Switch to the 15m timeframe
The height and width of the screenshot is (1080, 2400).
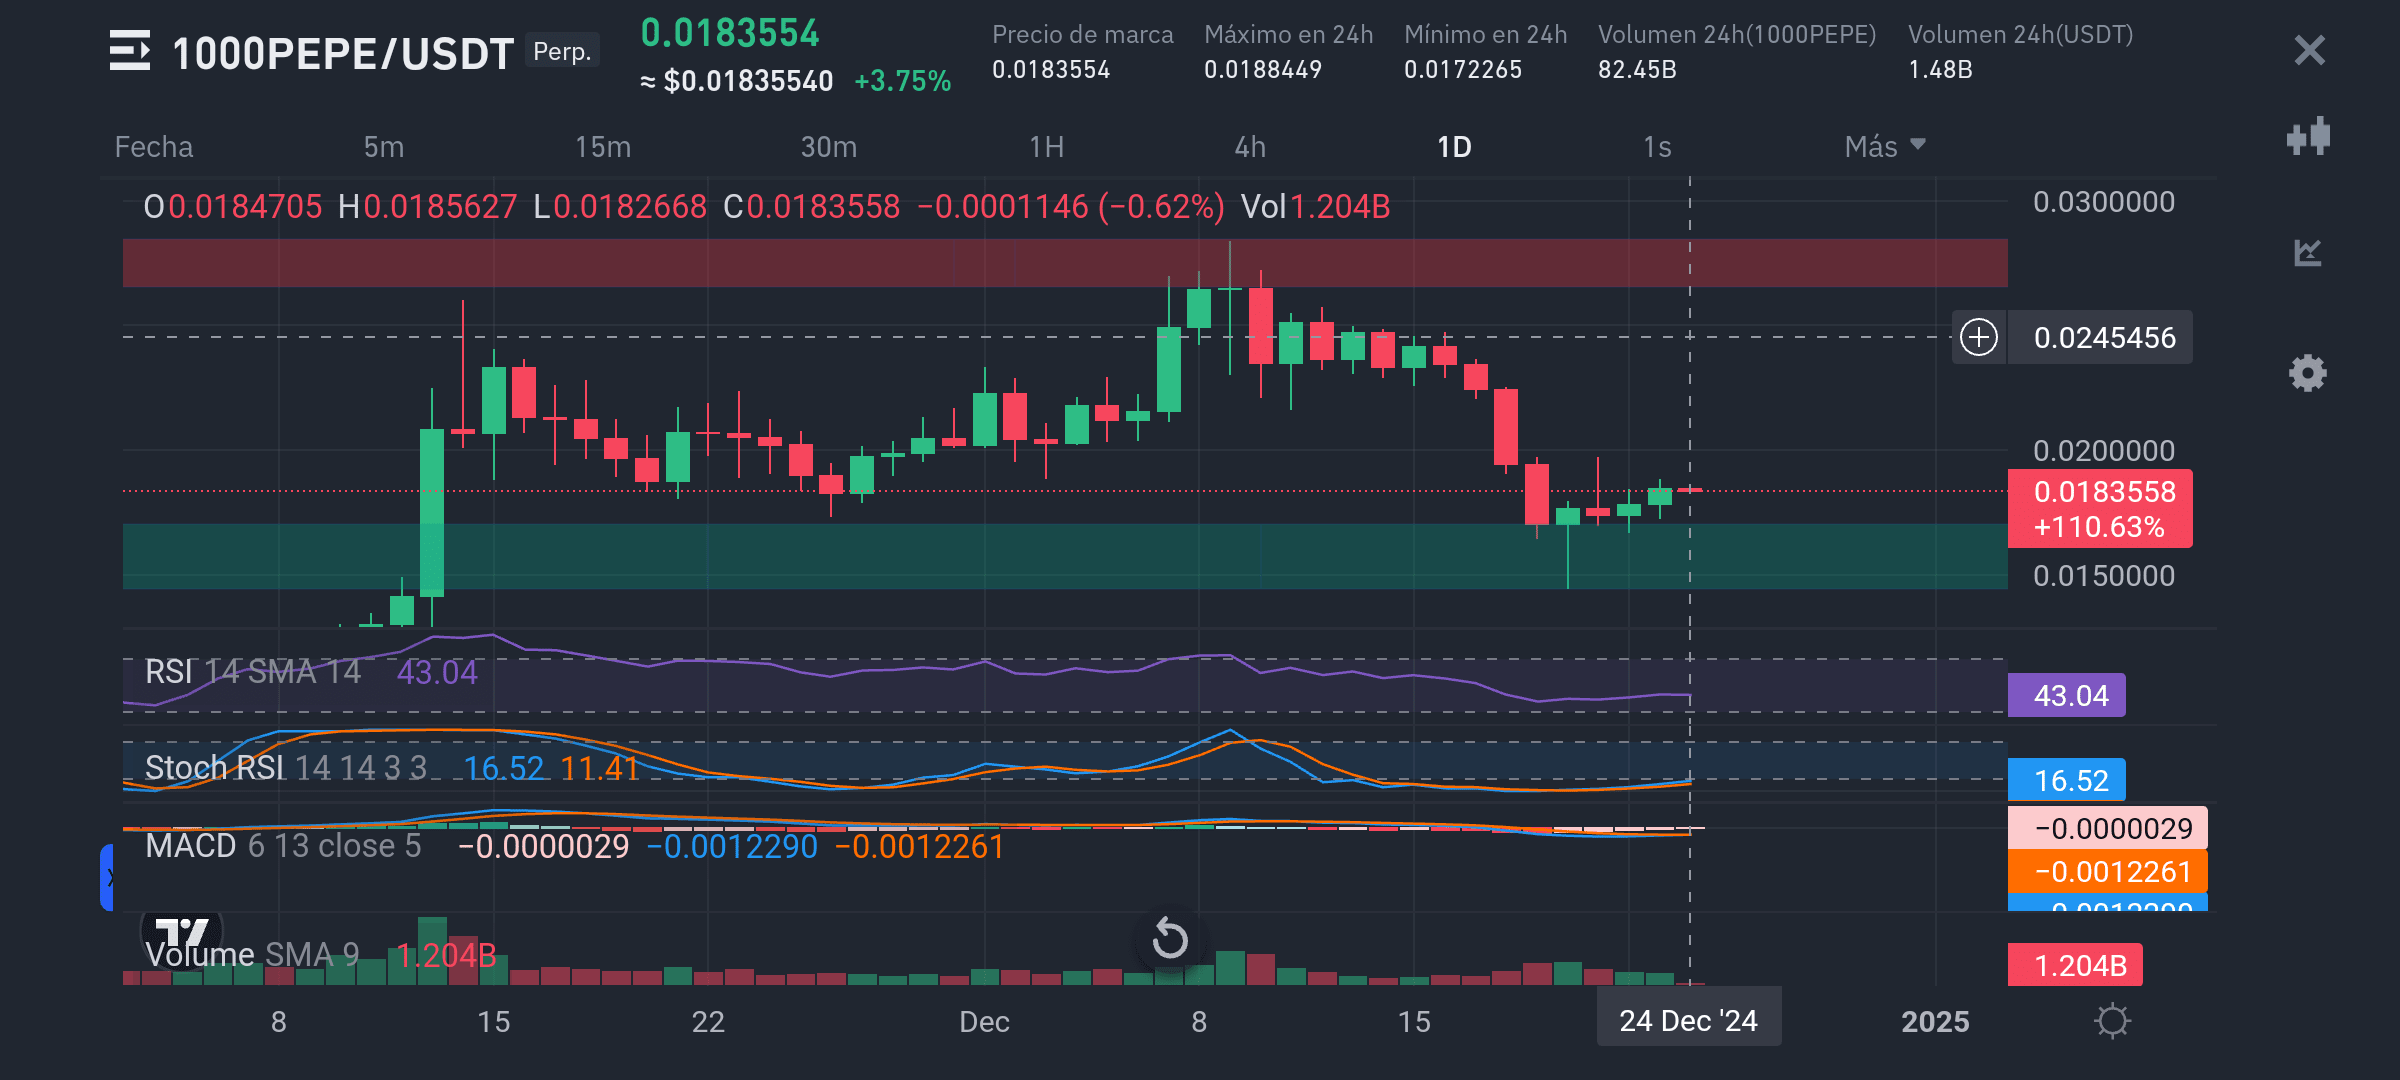click(603, 147)
